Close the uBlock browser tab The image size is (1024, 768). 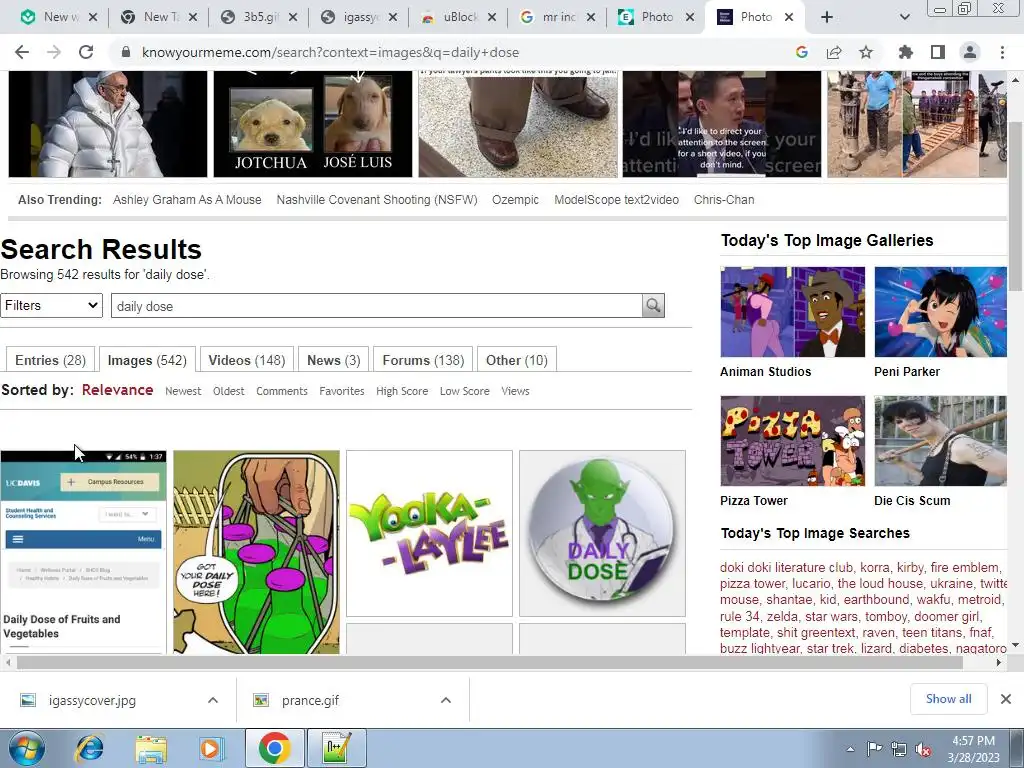pos(492,18)
